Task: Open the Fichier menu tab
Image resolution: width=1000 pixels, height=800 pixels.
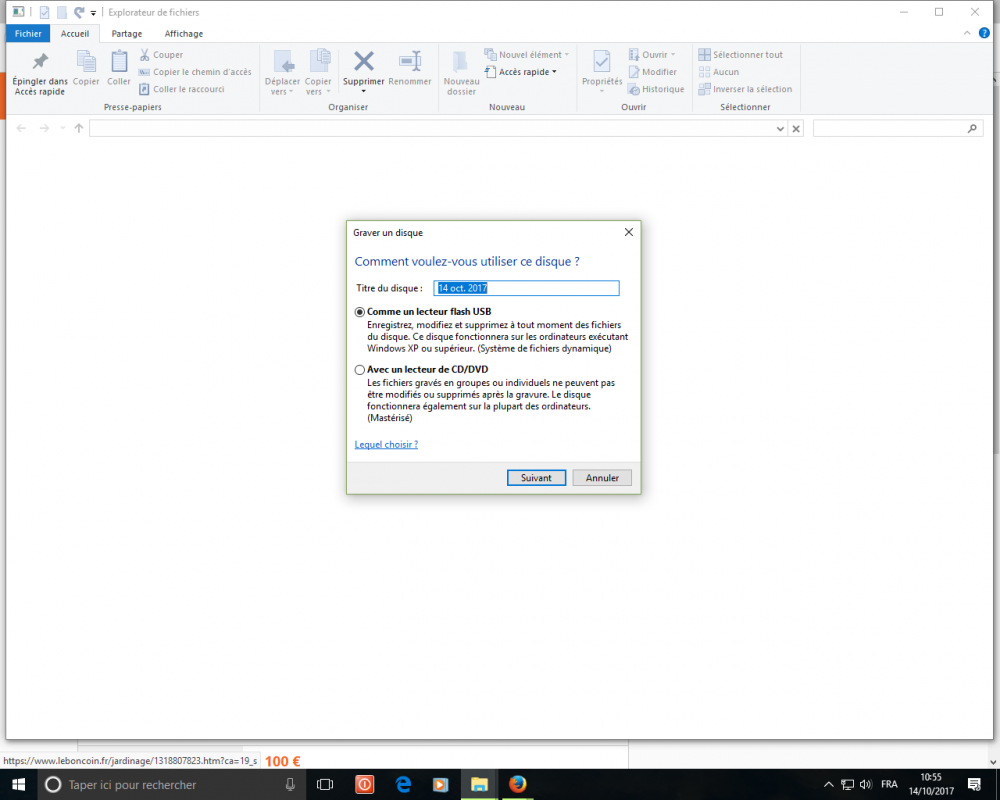Action: coord(28,34)
